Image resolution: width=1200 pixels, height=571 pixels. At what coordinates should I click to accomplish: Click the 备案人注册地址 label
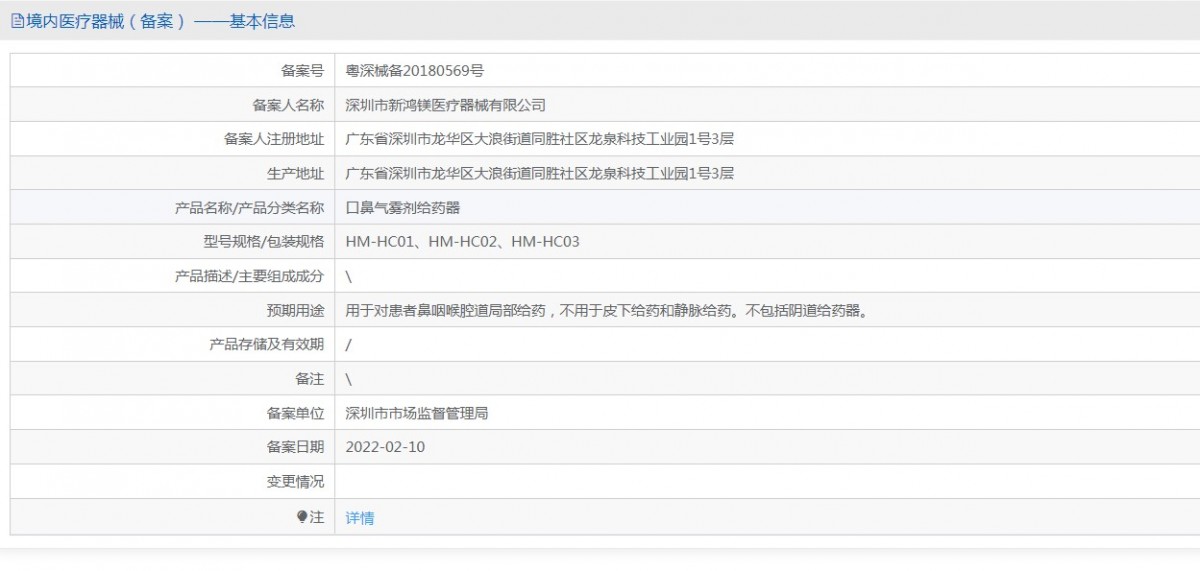[274, 139]
